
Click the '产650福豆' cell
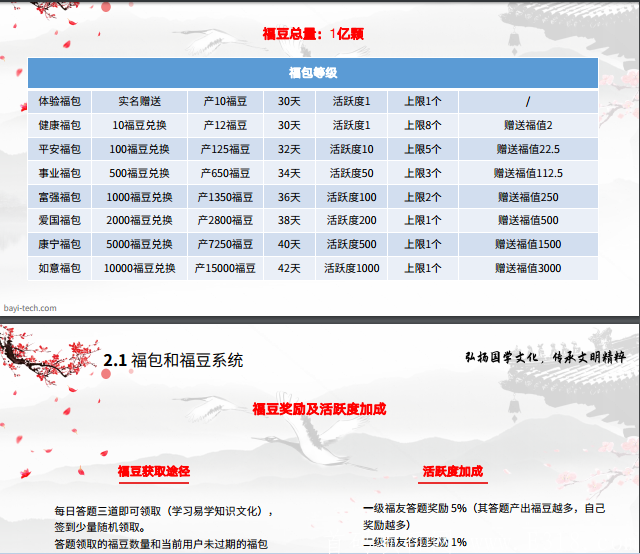click(225, 173)
